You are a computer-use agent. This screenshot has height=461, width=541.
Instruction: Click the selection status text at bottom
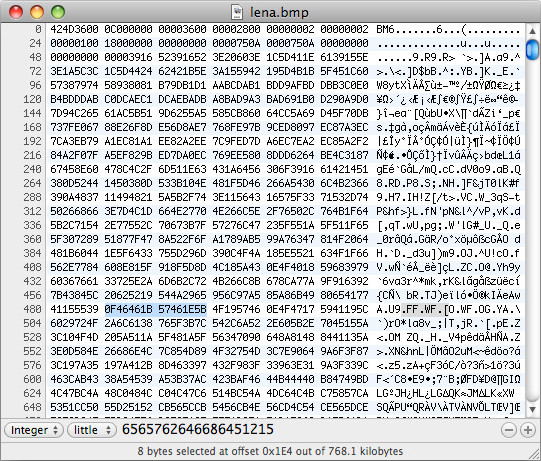[x=270, y=451]
